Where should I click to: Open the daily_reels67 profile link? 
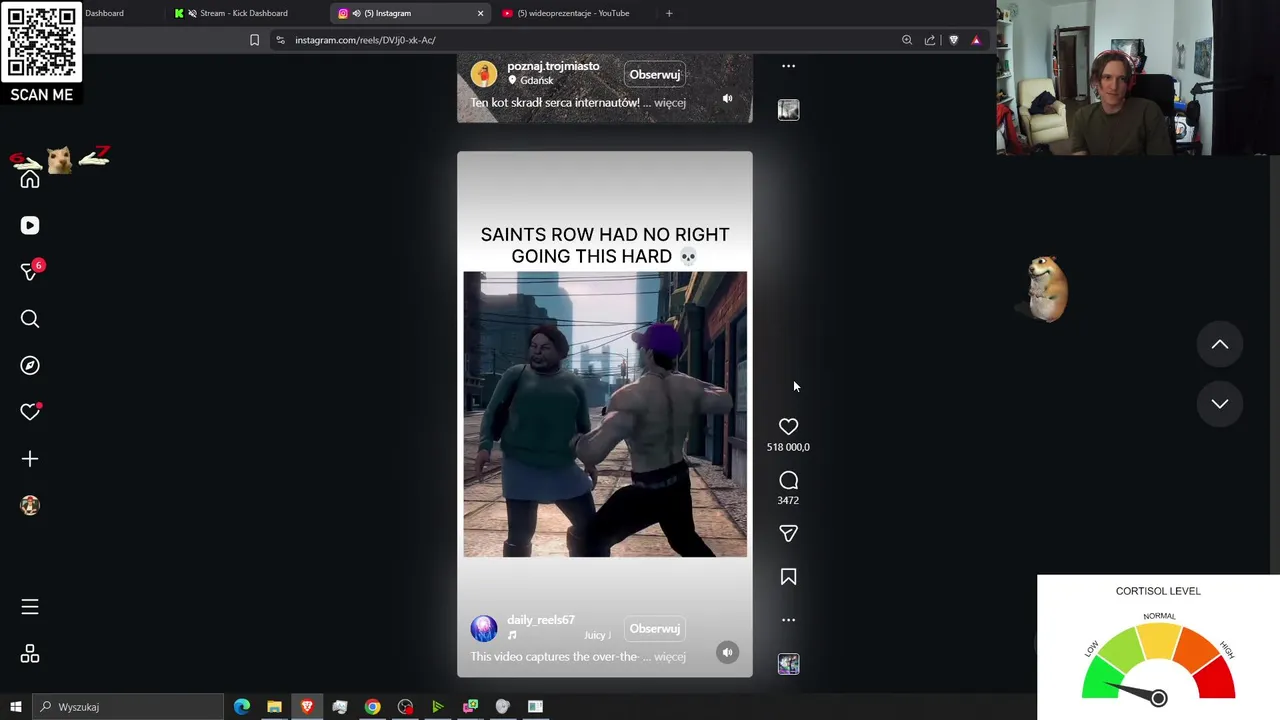click(x=541, y=620)
